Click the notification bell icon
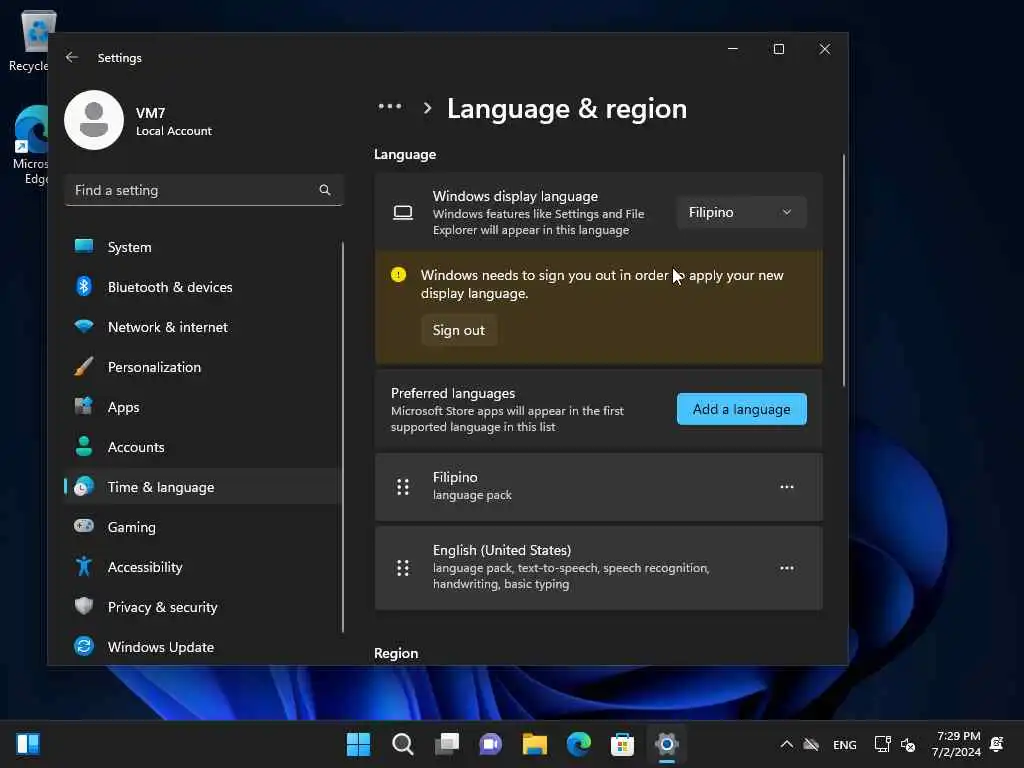1024x768 pixels. [997, 744]
